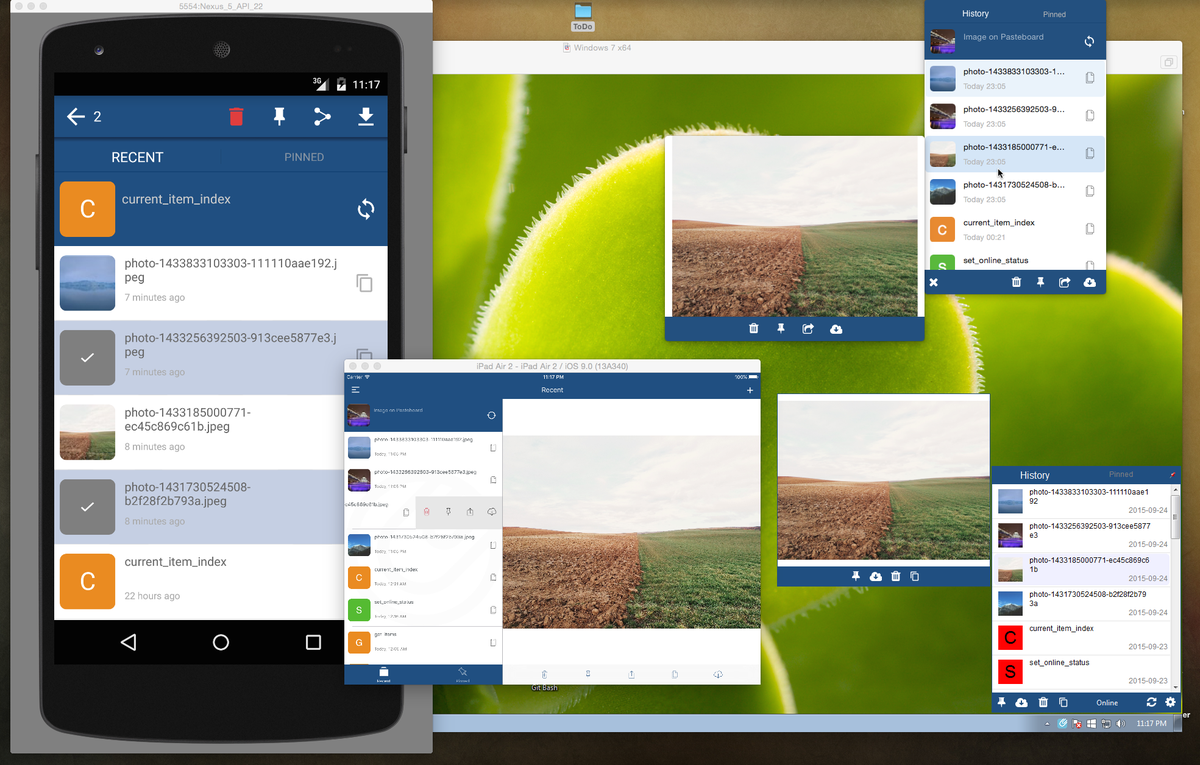Viewport: 1200px width, 765px height.
Task: Select photo-1433185000771 thumbnail on Android list
Action: point(87,432)
